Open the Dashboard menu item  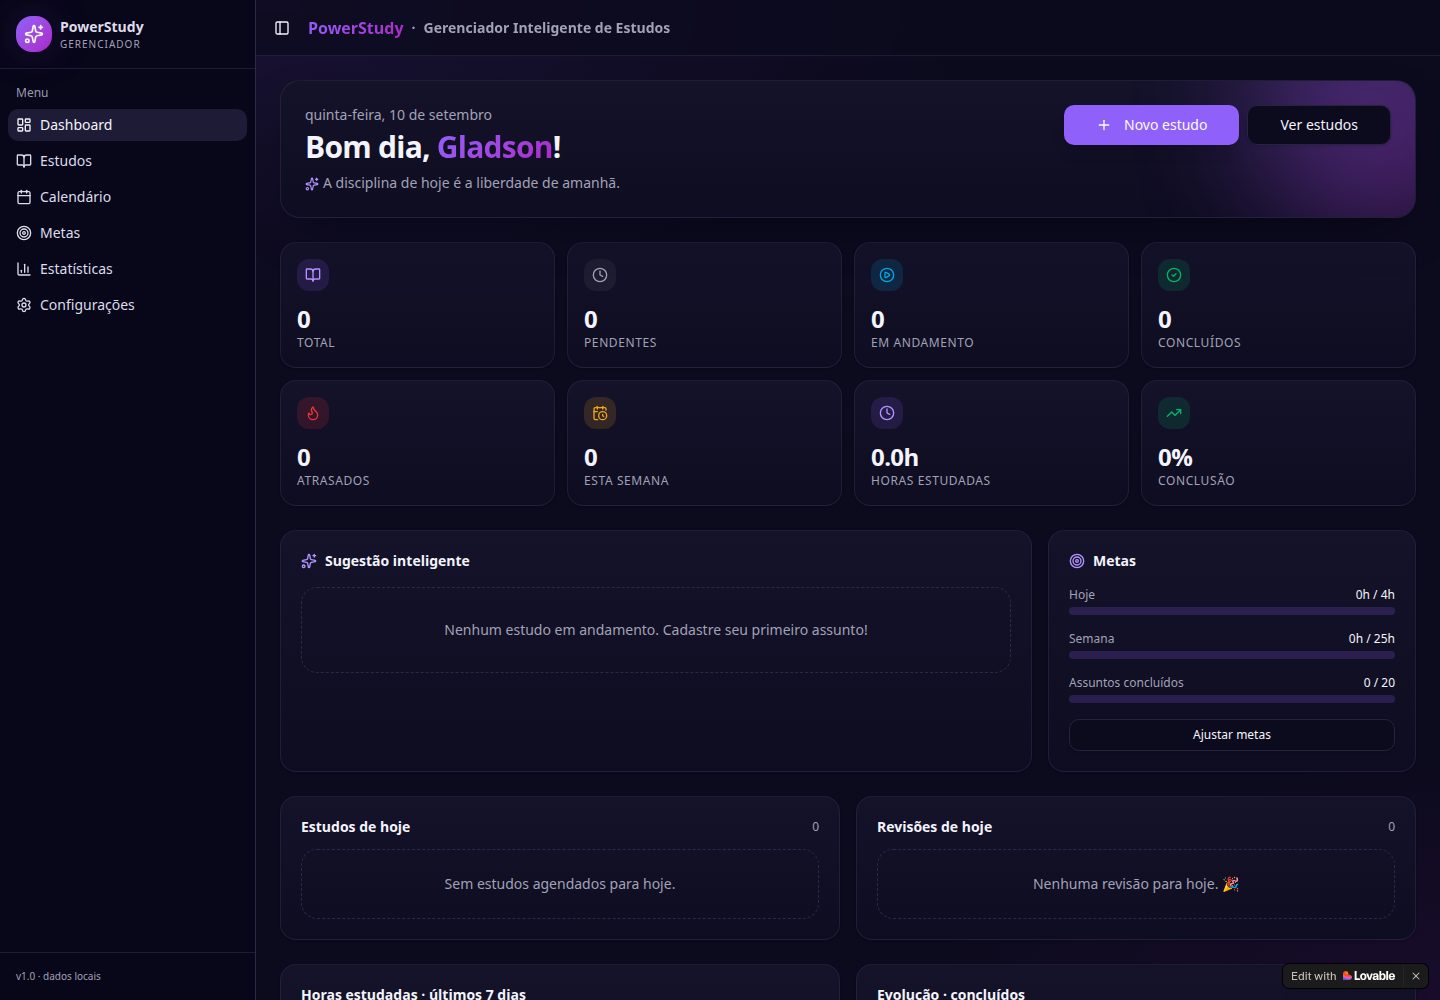click(127, 125)
